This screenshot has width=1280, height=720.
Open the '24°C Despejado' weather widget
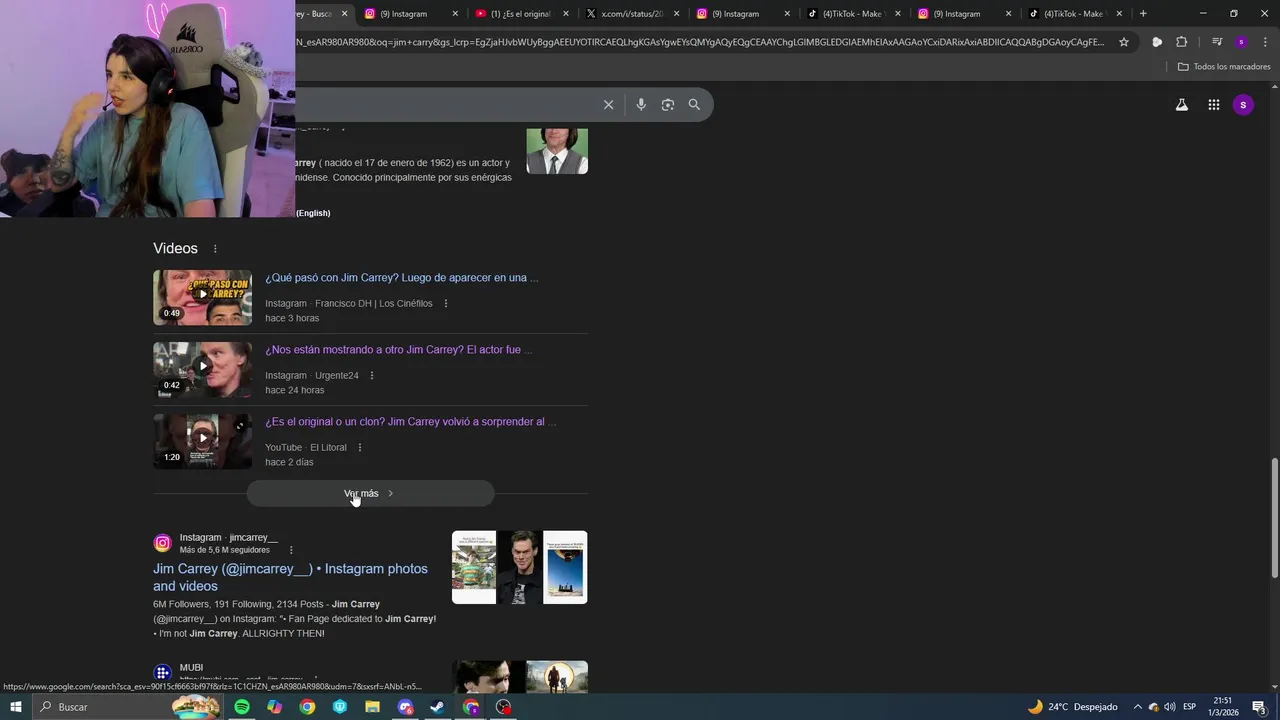[1073, 707]
